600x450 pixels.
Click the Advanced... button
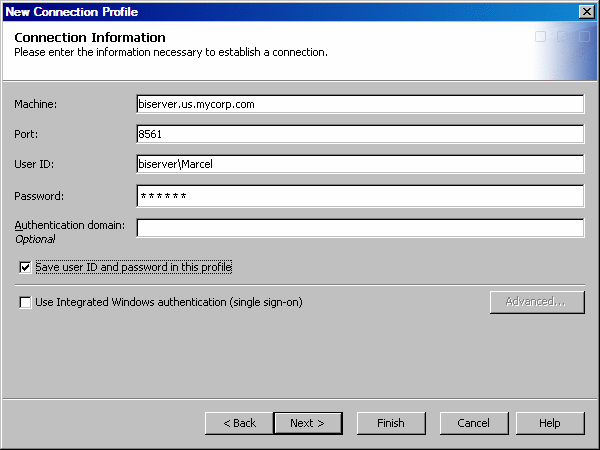click(x=536, y=302)
